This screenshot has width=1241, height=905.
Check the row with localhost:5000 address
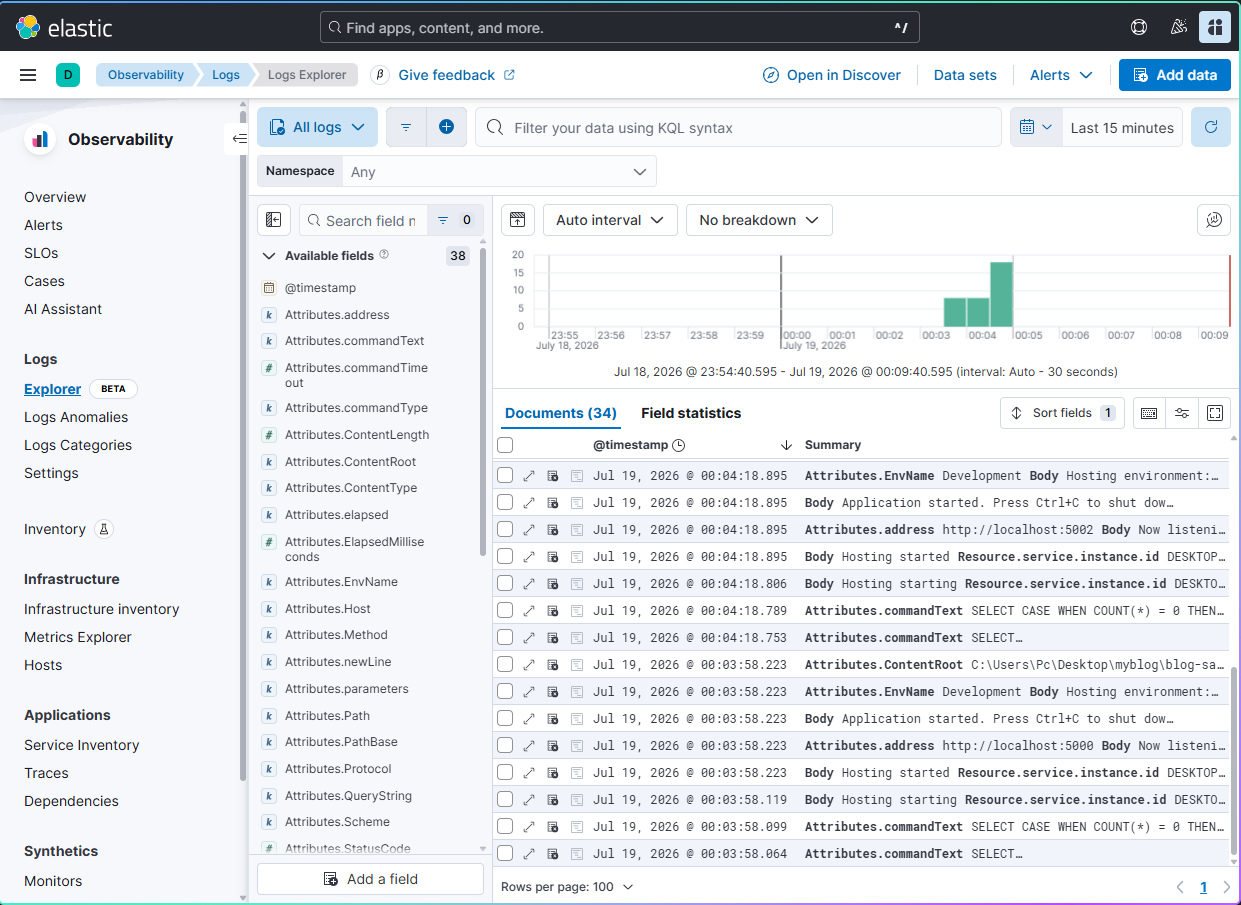point(505,745)
